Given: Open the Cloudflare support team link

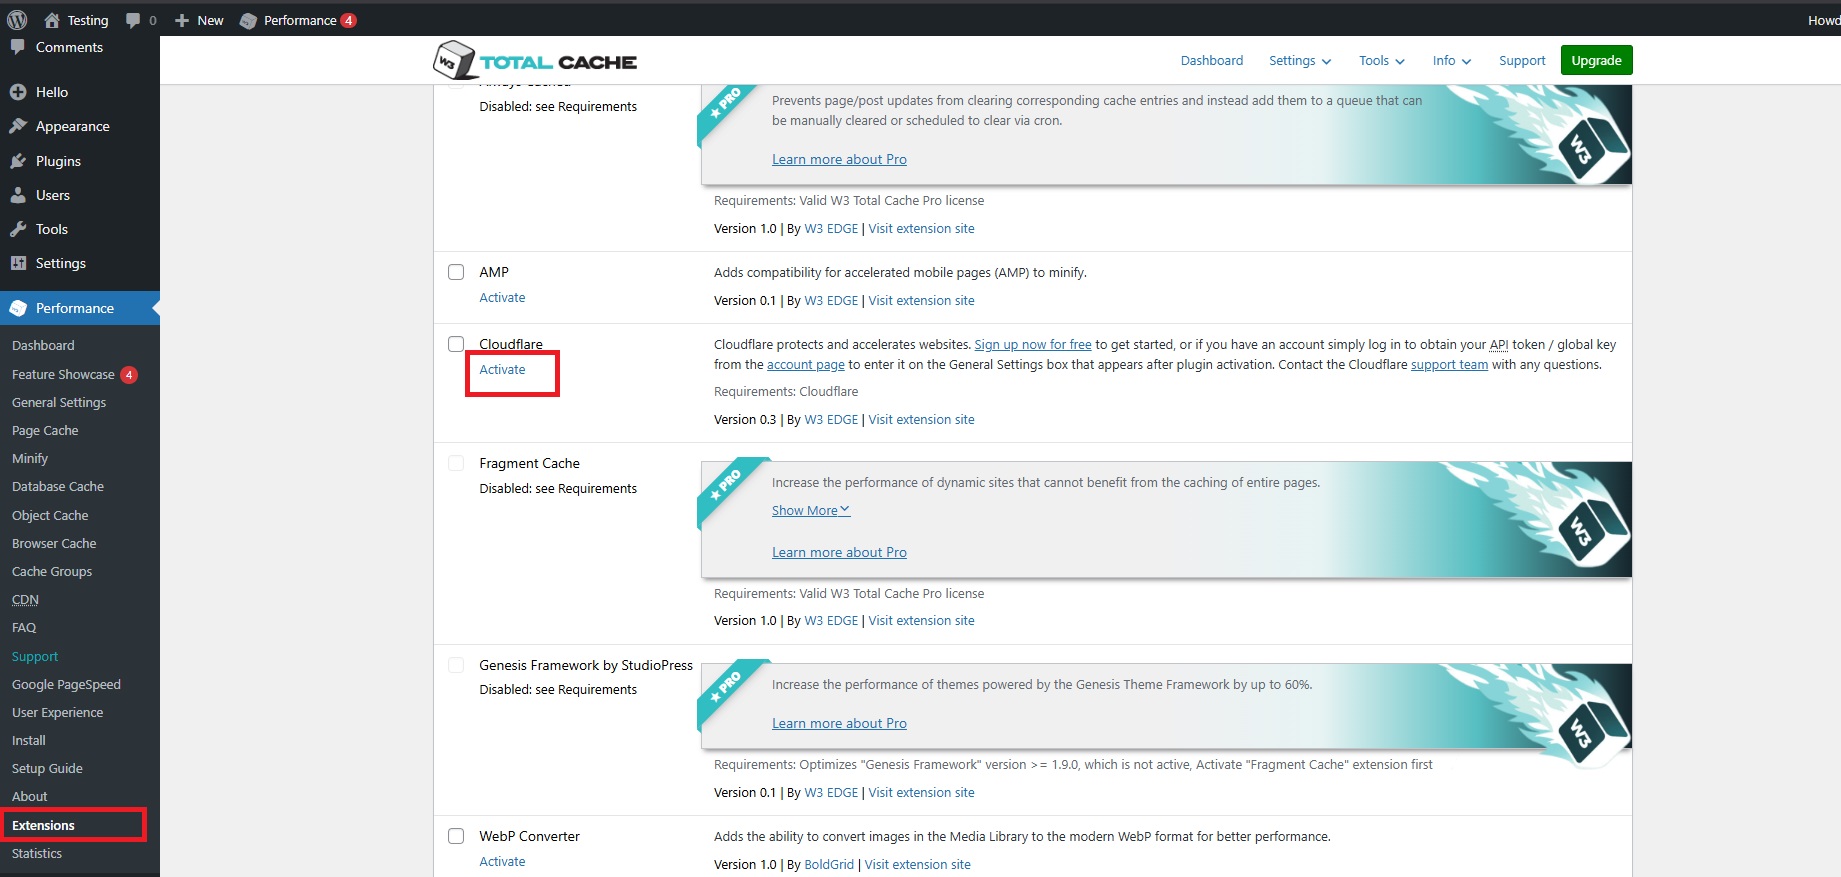Looking at the screenshot, I should click(1449, 364).
